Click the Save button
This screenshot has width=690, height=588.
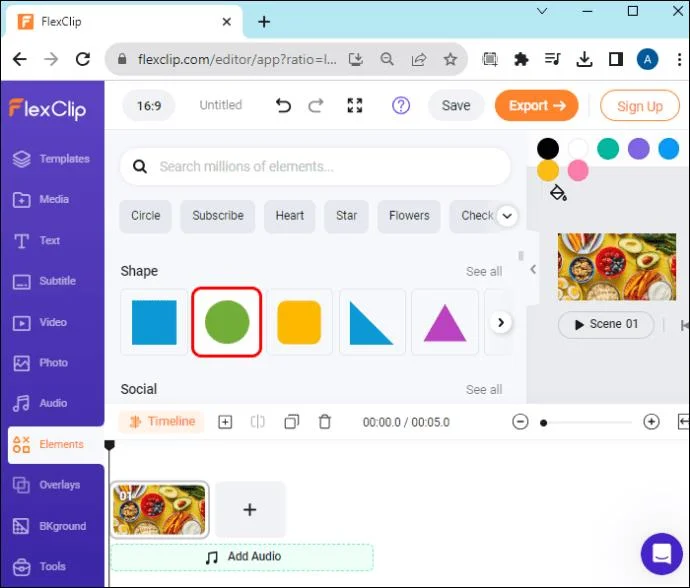coord(456,106)
